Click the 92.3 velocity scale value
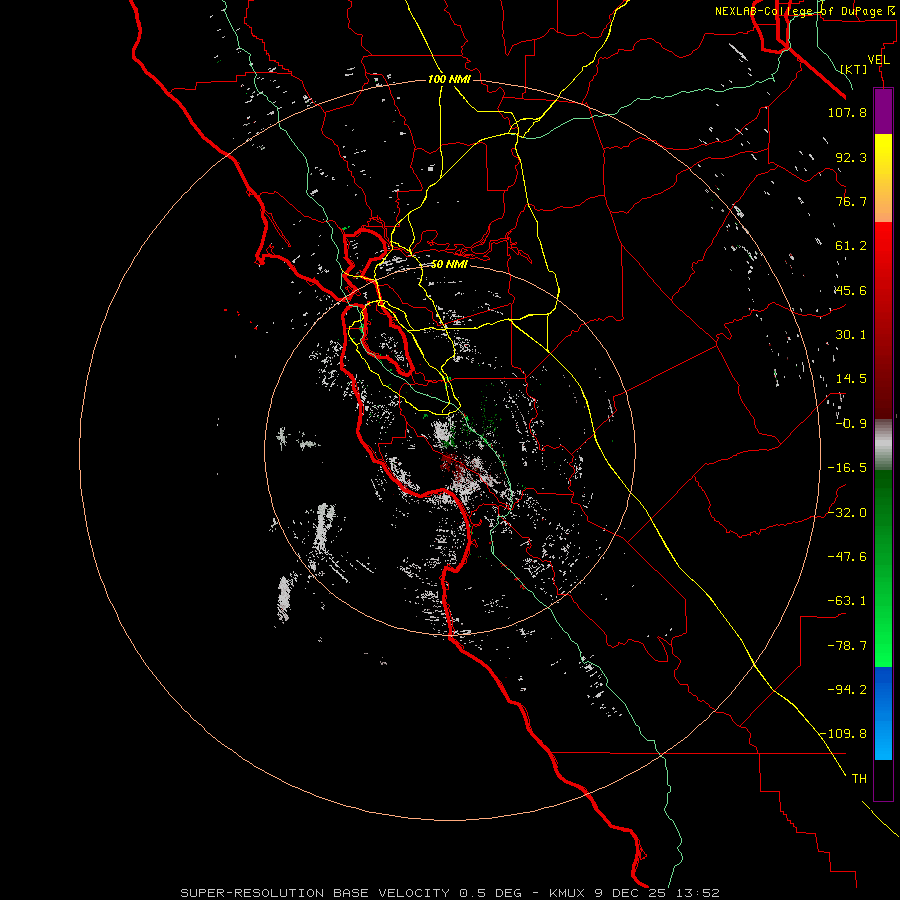Viewport: 900px width, 900px height. 851,157
